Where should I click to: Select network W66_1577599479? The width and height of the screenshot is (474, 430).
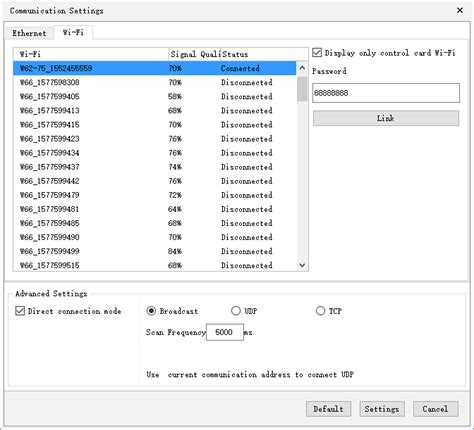click(155, 195)
